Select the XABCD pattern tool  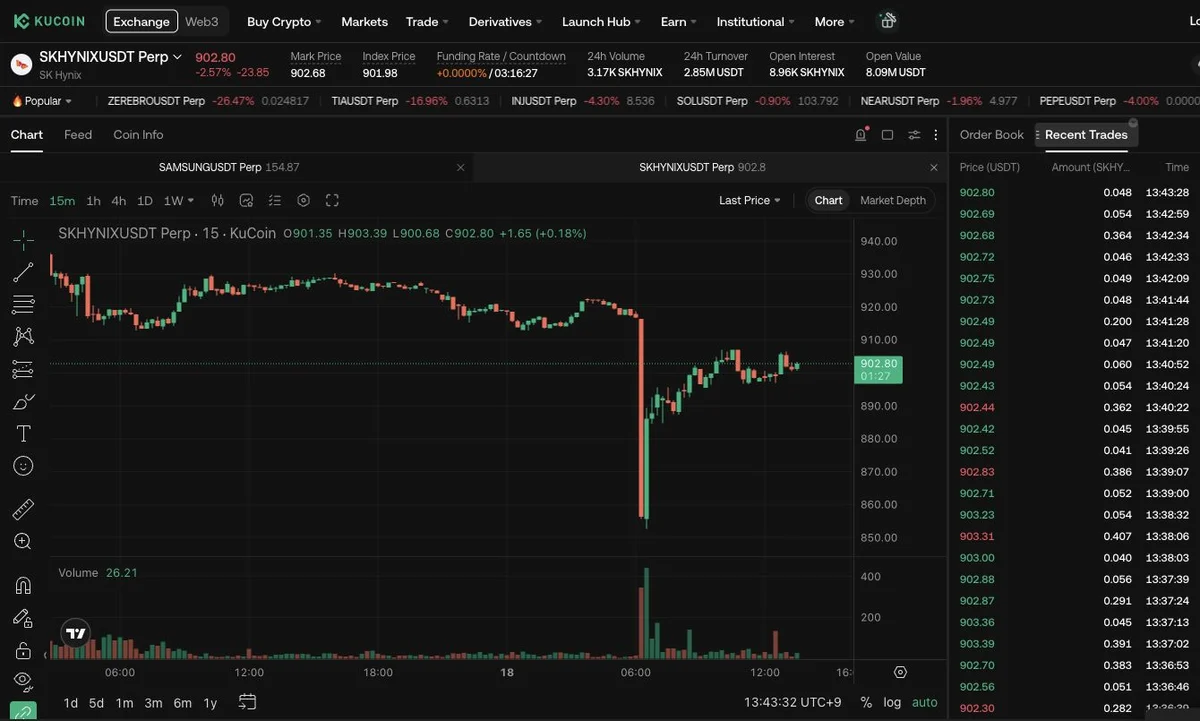point(23,337)
